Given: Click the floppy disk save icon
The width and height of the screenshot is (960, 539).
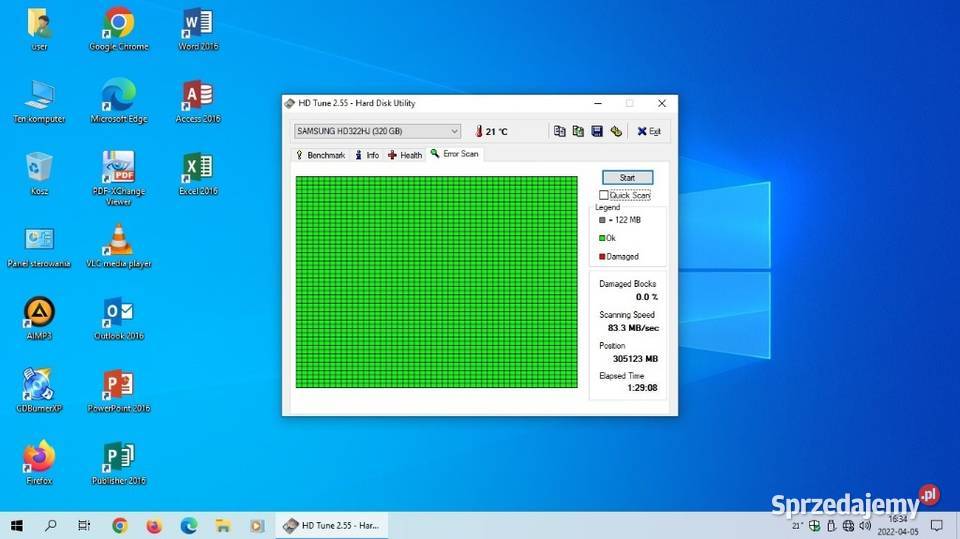Looking at the screenshot, I should coord(597,131).
